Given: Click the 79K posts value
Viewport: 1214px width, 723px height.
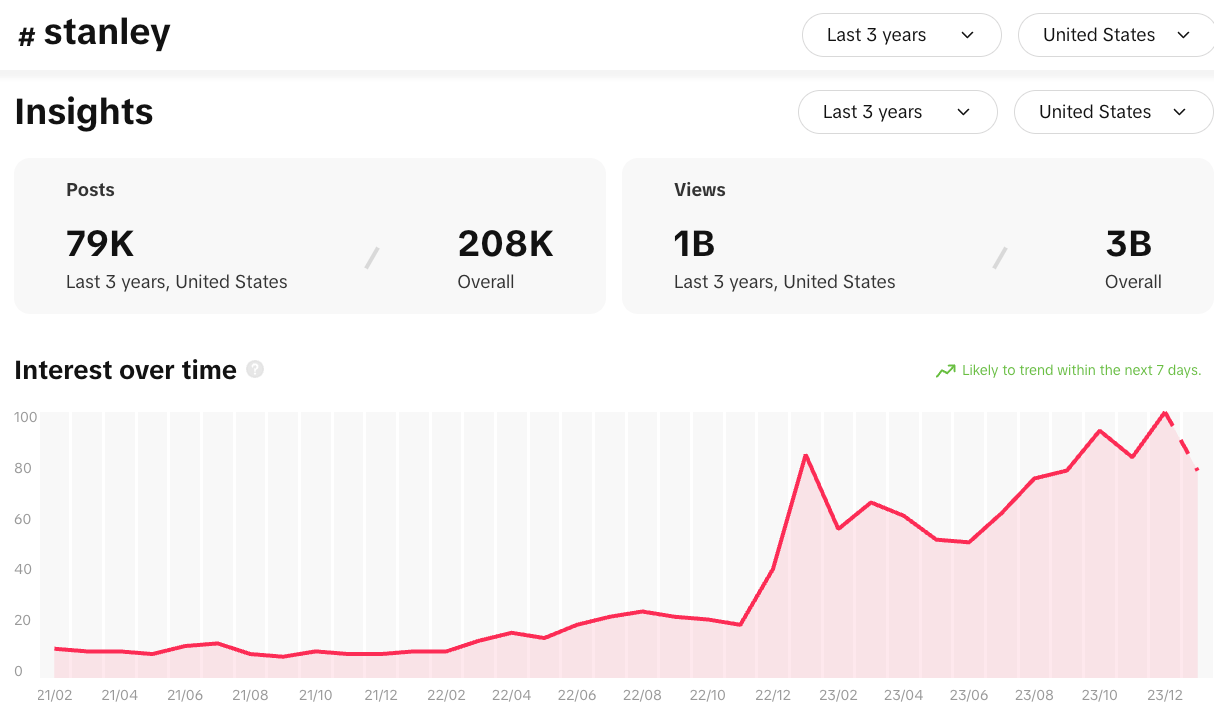Looking at the screenshot, I should coord(100,243).
